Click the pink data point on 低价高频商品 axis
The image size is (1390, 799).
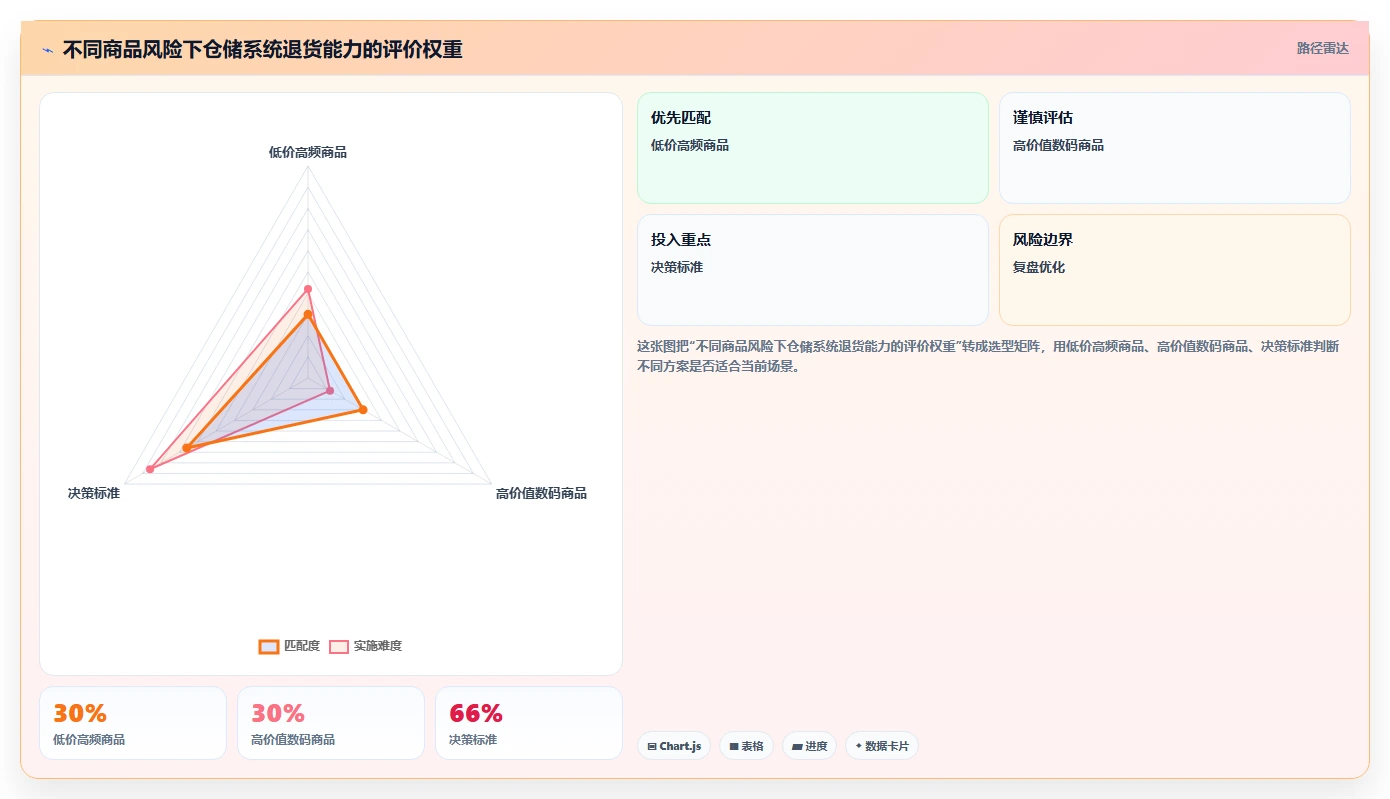coord(308,289)
